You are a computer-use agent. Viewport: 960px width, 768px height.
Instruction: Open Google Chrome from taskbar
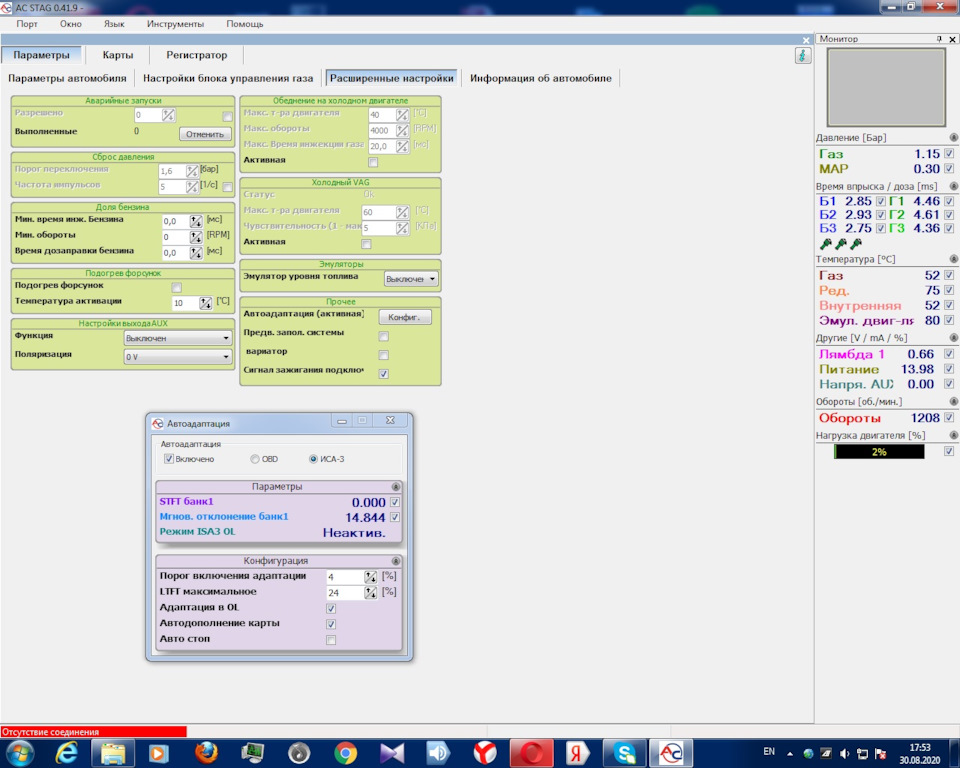click(x=346, y=753)
